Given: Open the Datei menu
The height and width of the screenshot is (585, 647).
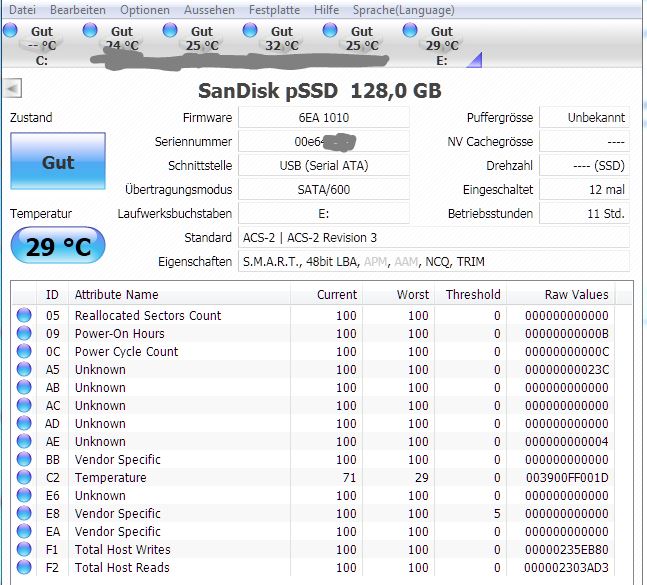Looking at the screenshot, I should point(22,10).
